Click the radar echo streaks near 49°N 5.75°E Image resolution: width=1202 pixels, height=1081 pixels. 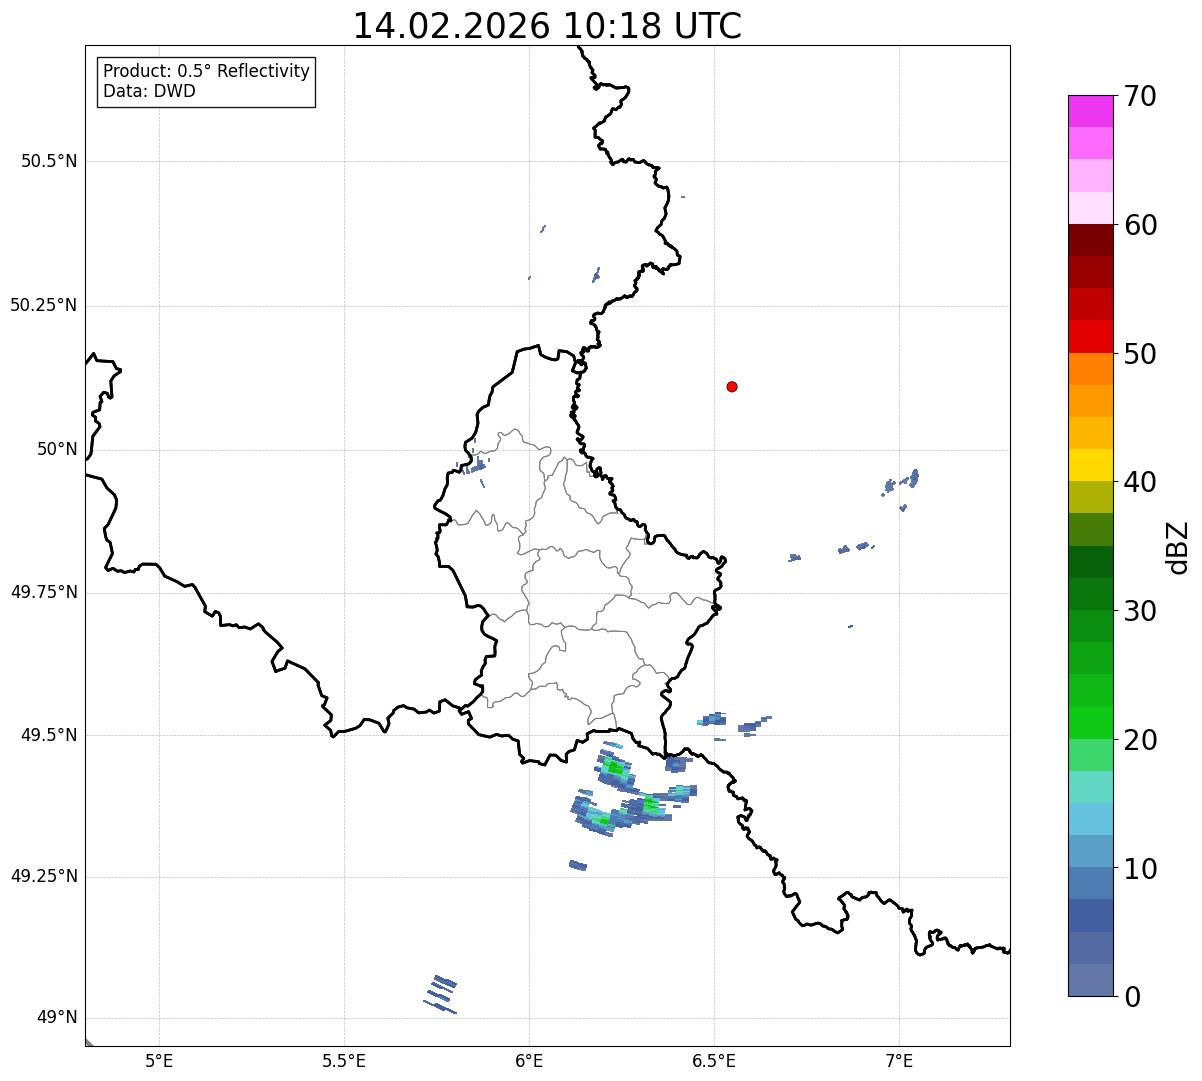coord(440,994)
